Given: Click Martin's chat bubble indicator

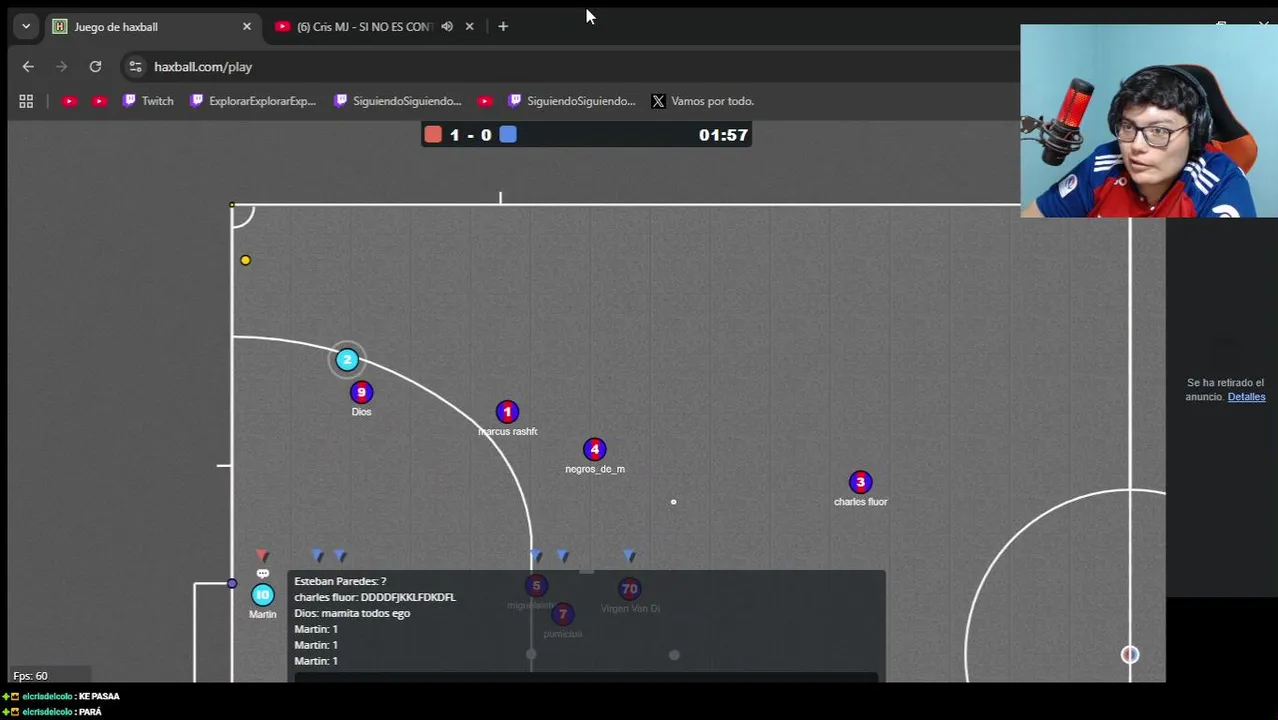Looking at the screenshot, I should 262,573.
